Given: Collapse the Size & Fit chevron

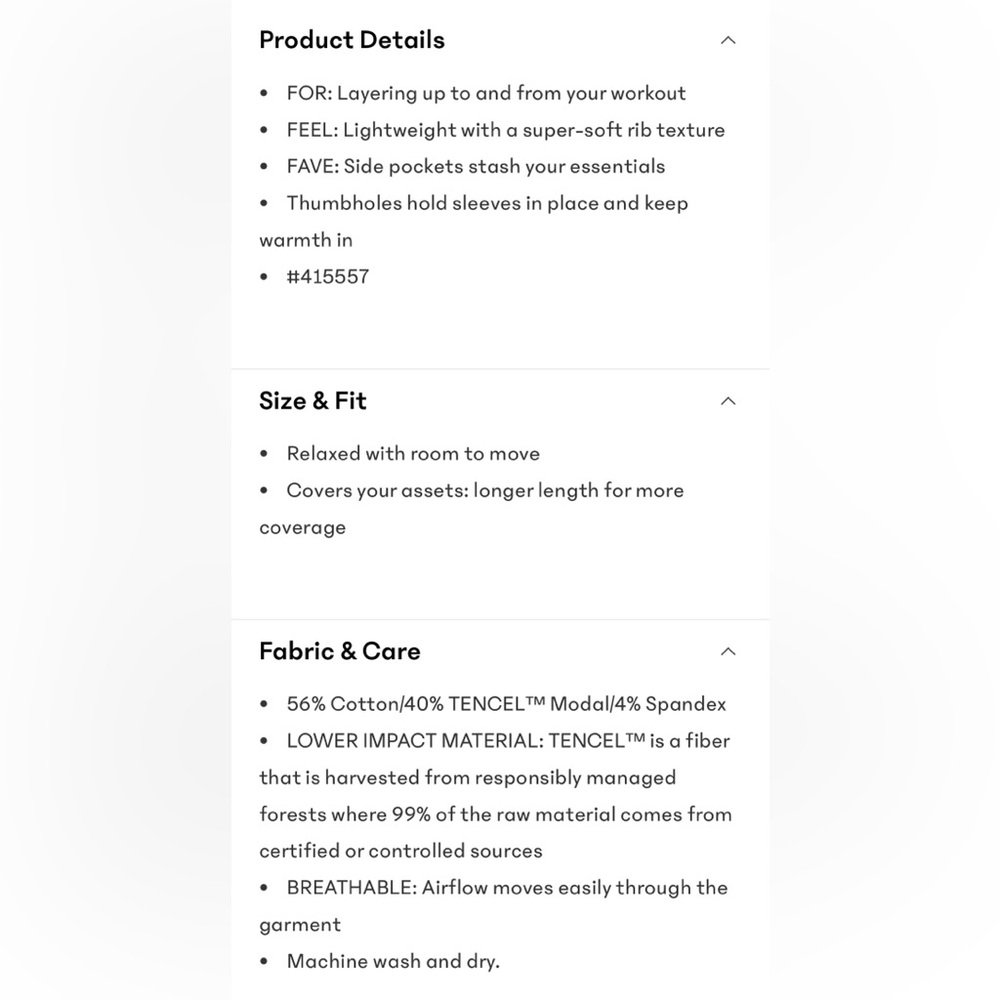Looking at the screenshot, I should (728, 401).
